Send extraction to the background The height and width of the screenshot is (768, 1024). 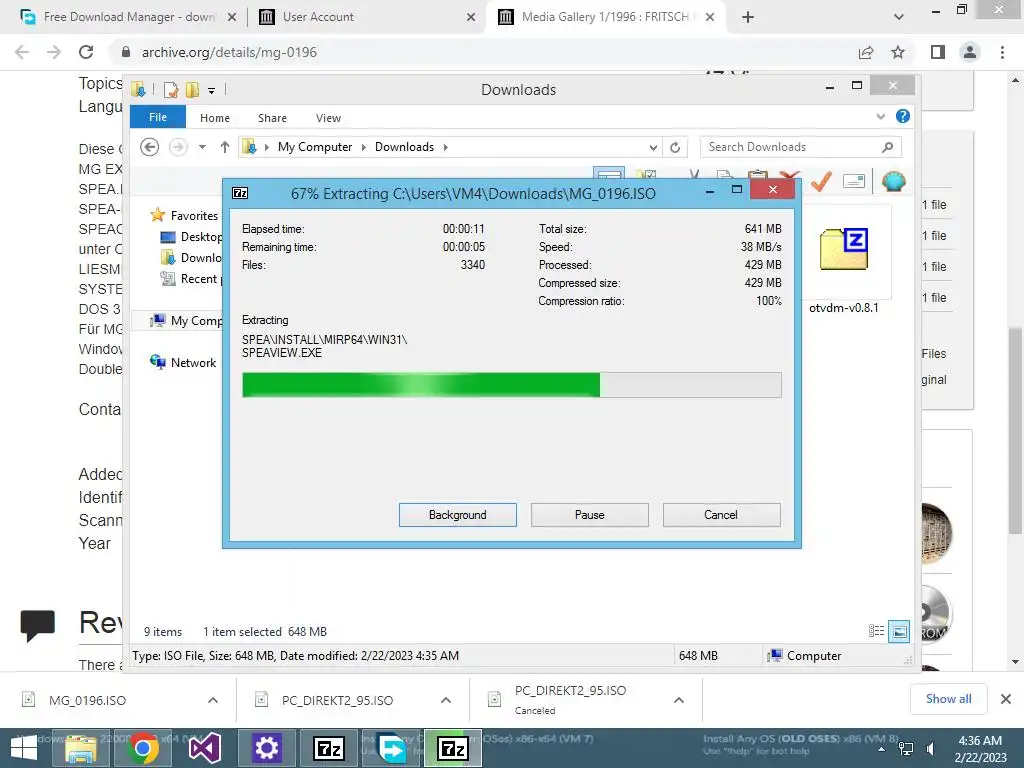(457, 515)
